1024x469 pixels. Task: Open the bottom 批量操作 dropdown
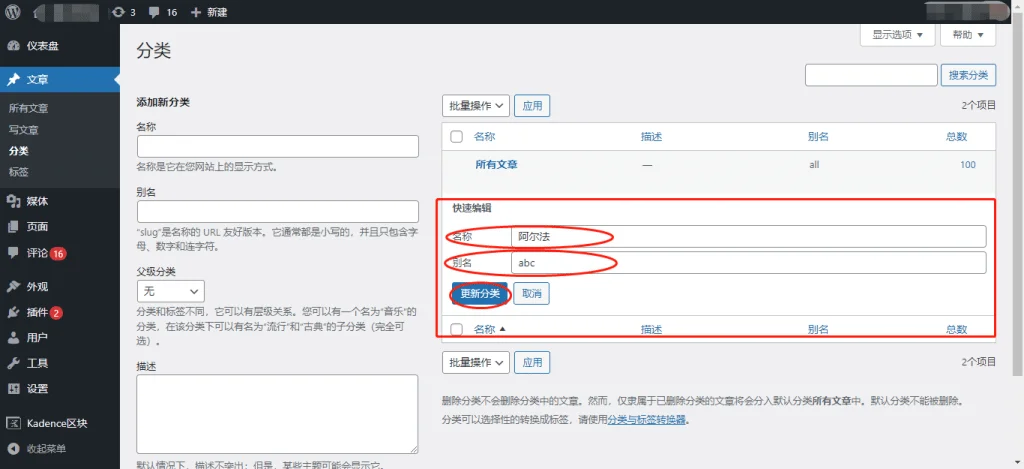[475, 363]
